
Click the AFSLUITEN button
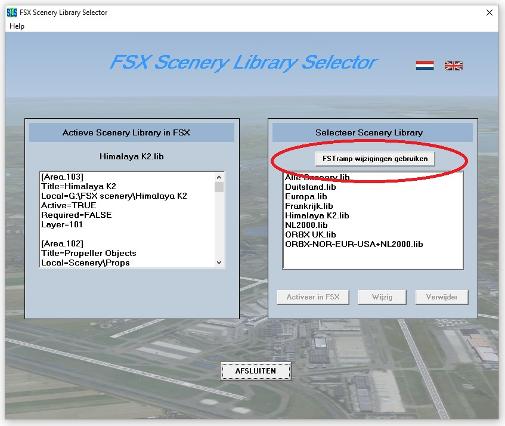(x=256, y=371)
